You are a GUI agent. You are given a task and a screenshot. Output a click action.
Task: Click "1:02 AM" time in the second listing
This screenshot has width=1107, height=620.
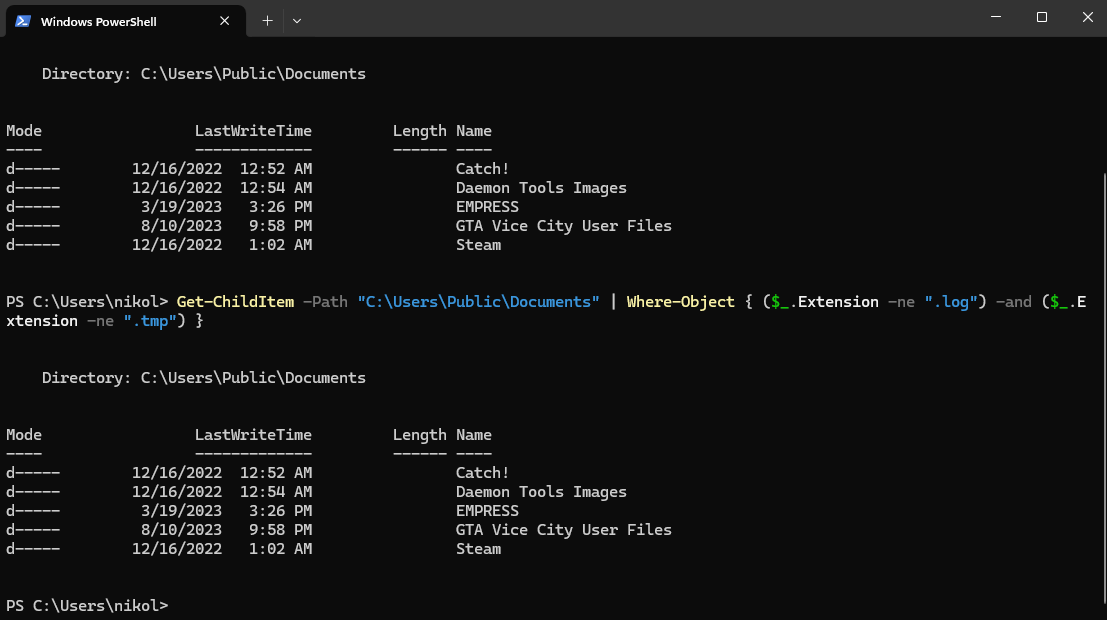pos(280,549)
